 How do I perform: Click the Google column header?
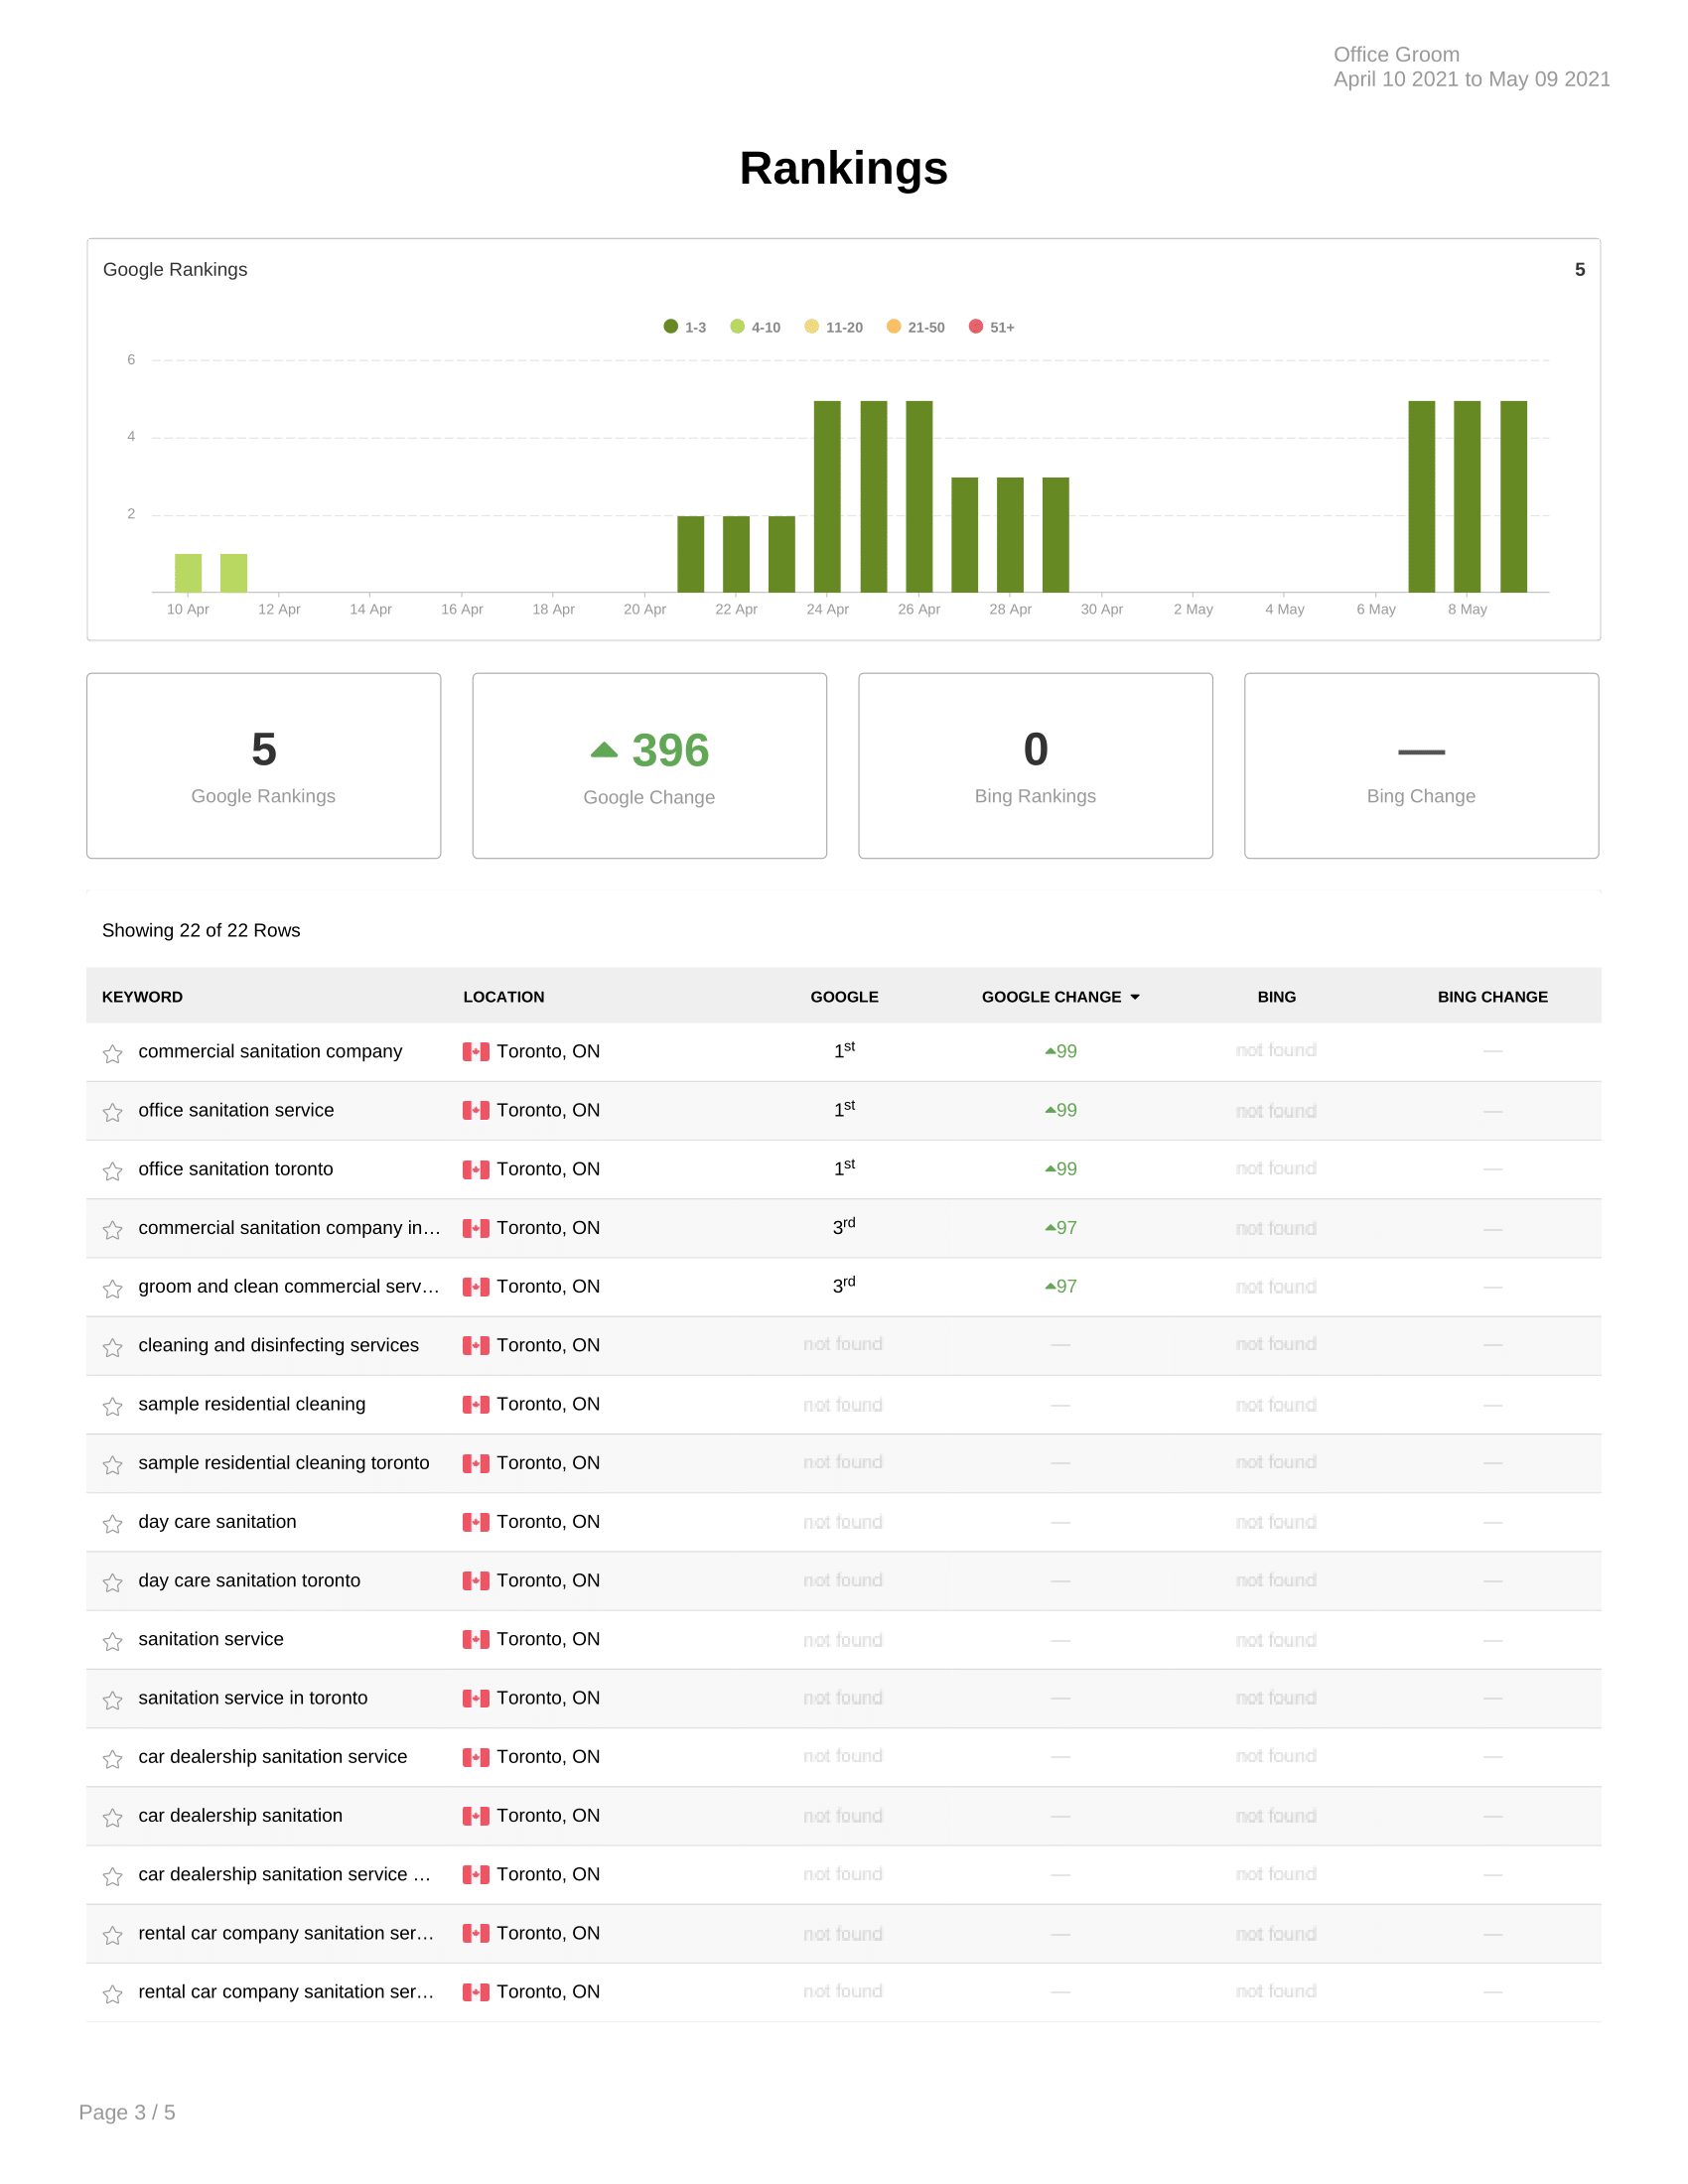click(844, 997)
